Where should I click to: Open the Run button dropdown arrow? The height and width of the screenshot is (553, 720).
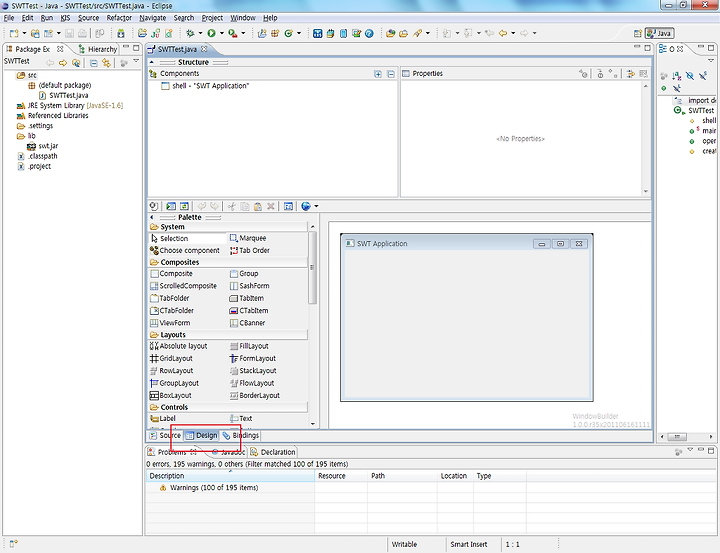(221, 33)
